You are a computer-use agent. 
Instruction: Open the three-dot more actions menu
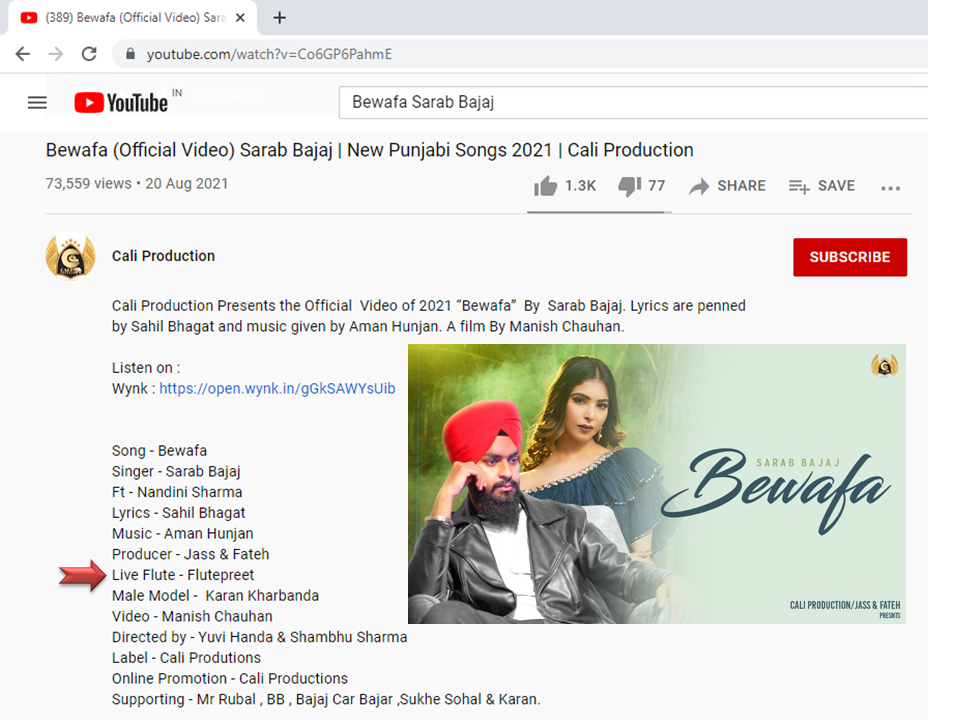890,187
